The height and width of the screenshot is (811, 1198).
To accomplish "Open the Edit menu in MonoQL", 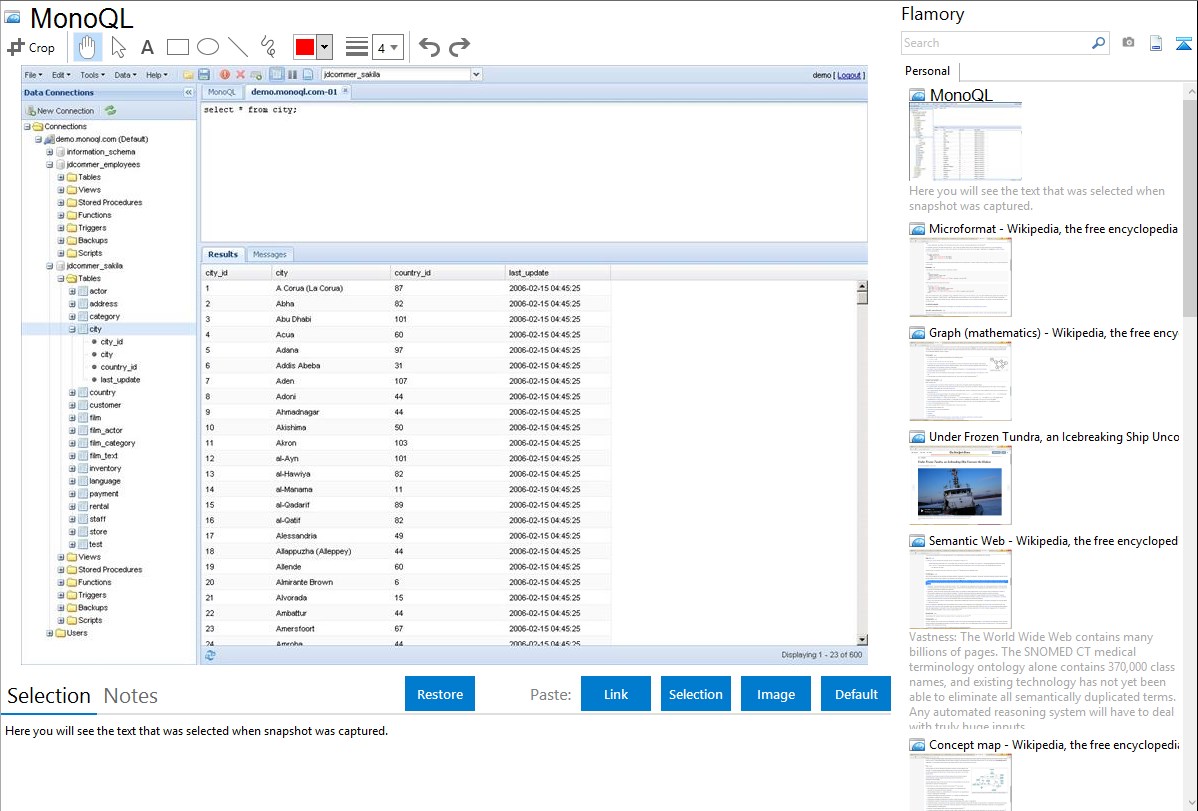I will [60, 75].
